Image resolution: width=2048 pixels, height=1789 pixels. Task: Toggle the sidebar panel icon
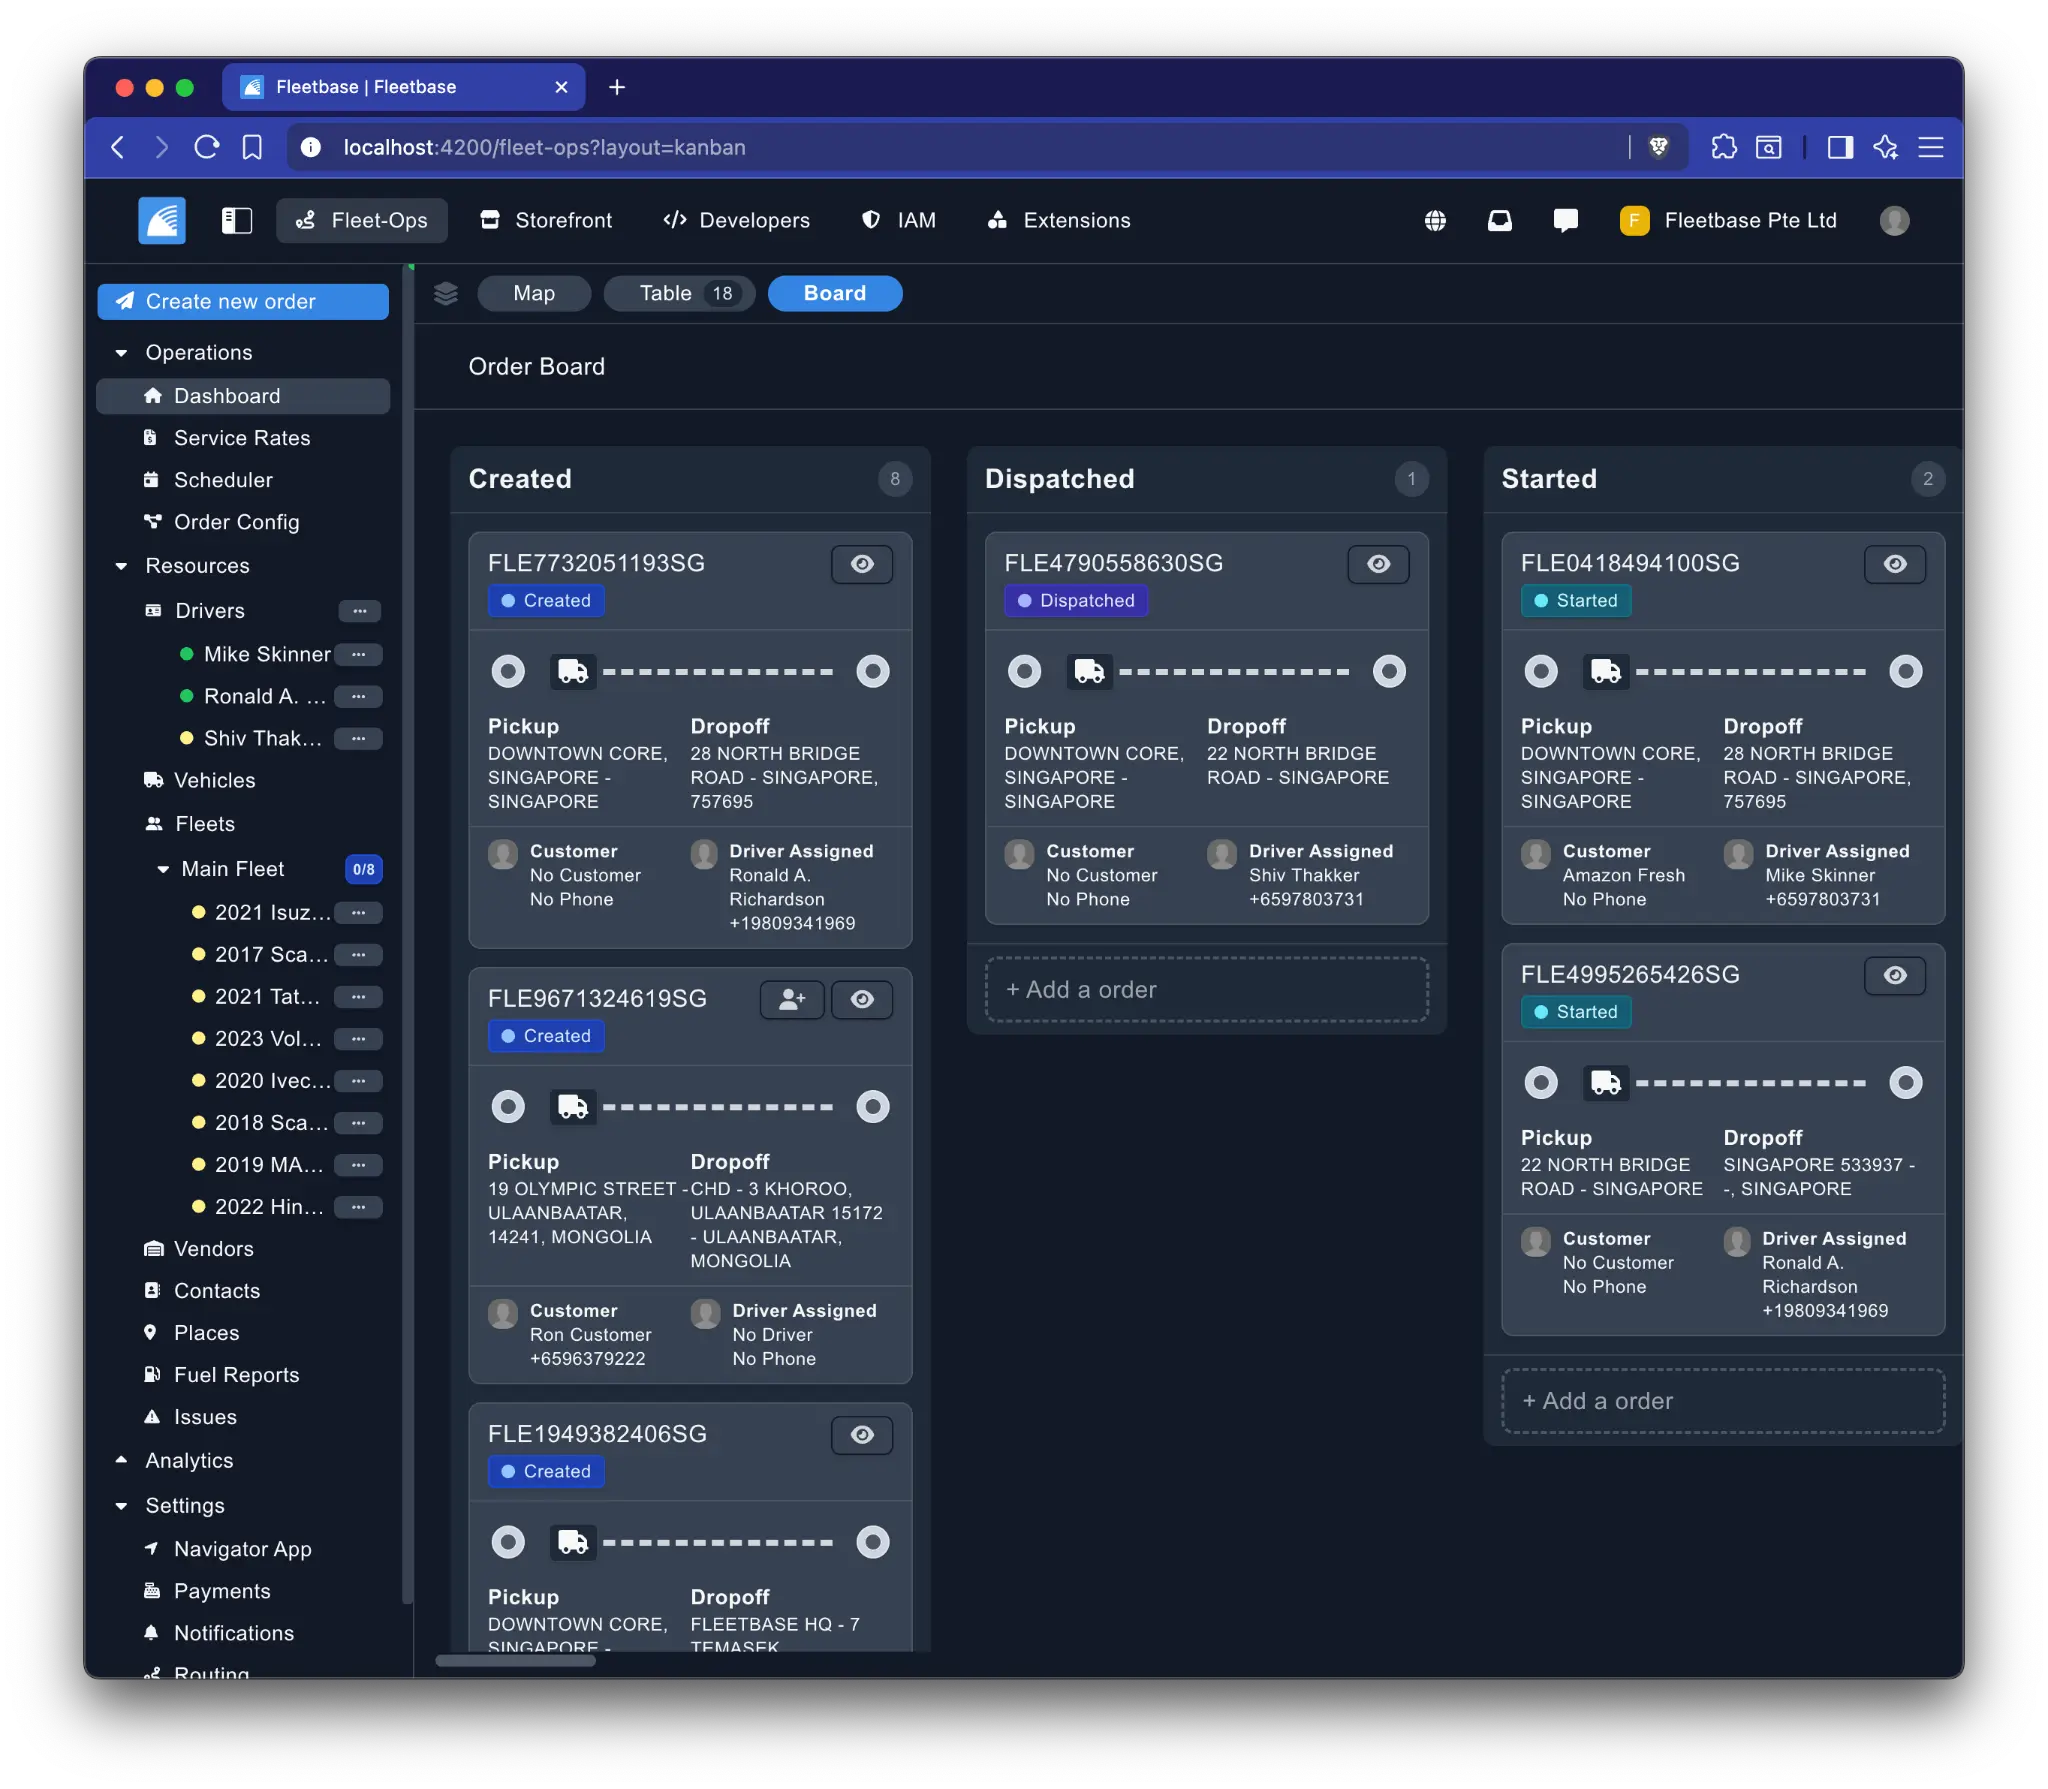(x=236, y=220)
